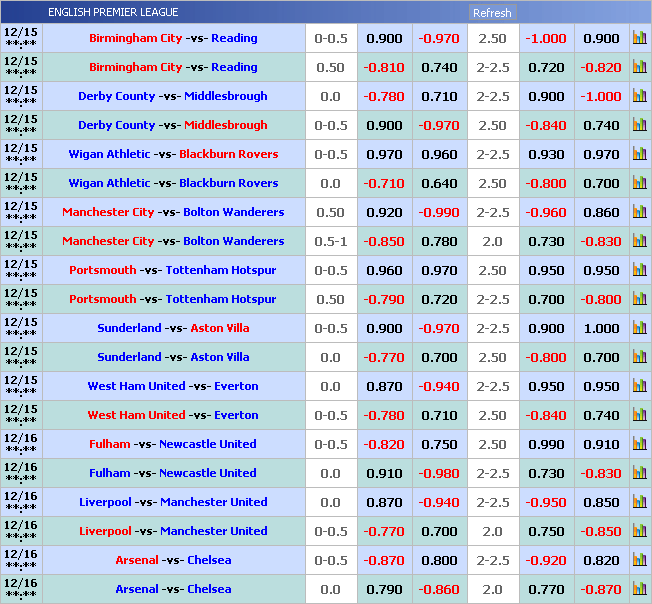This screenshot has height=604, width=652.
Task: Select the -0.990 odds for Manchester City-Bolton
Action: pyautogui.click(x=439, y=213)
